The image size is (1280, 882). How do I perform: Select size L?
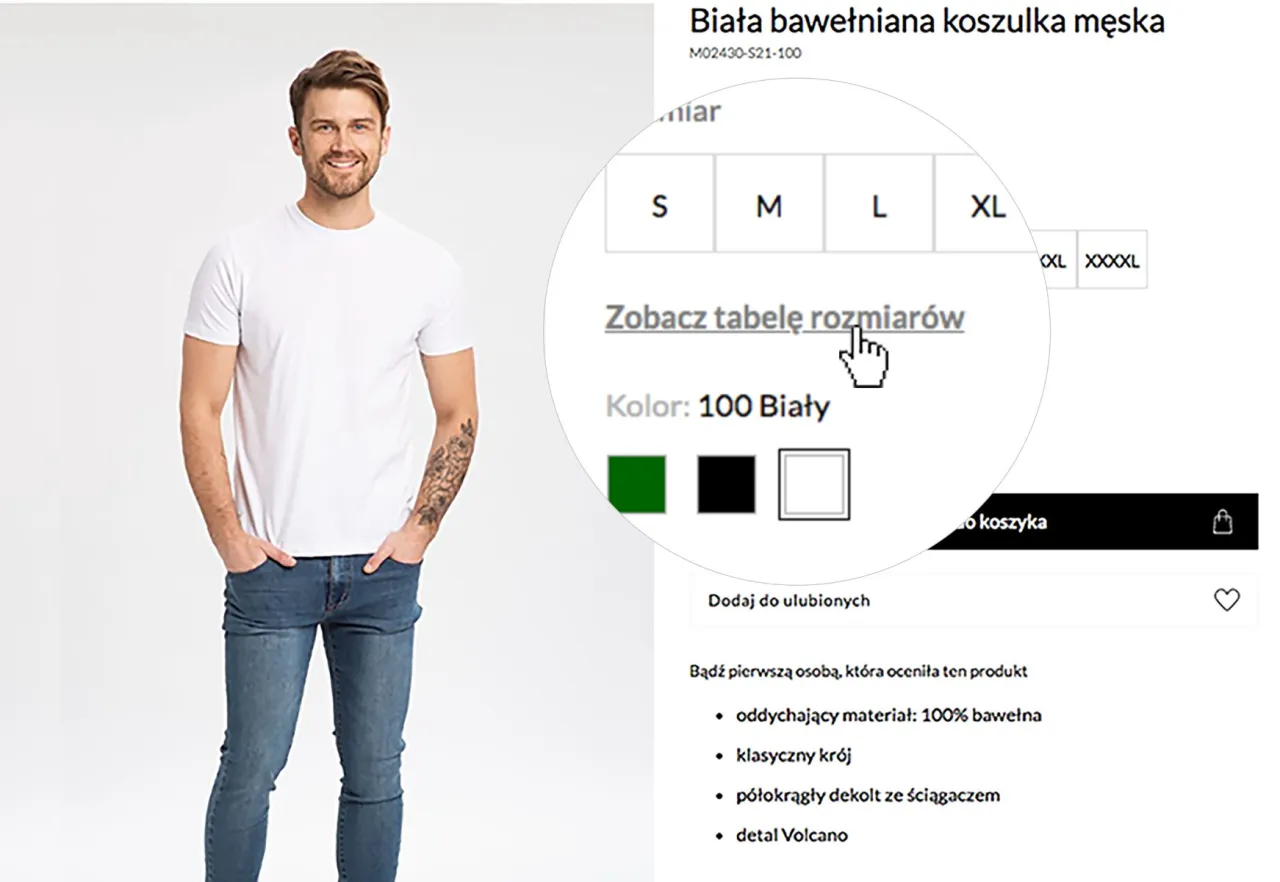[877, 205]
